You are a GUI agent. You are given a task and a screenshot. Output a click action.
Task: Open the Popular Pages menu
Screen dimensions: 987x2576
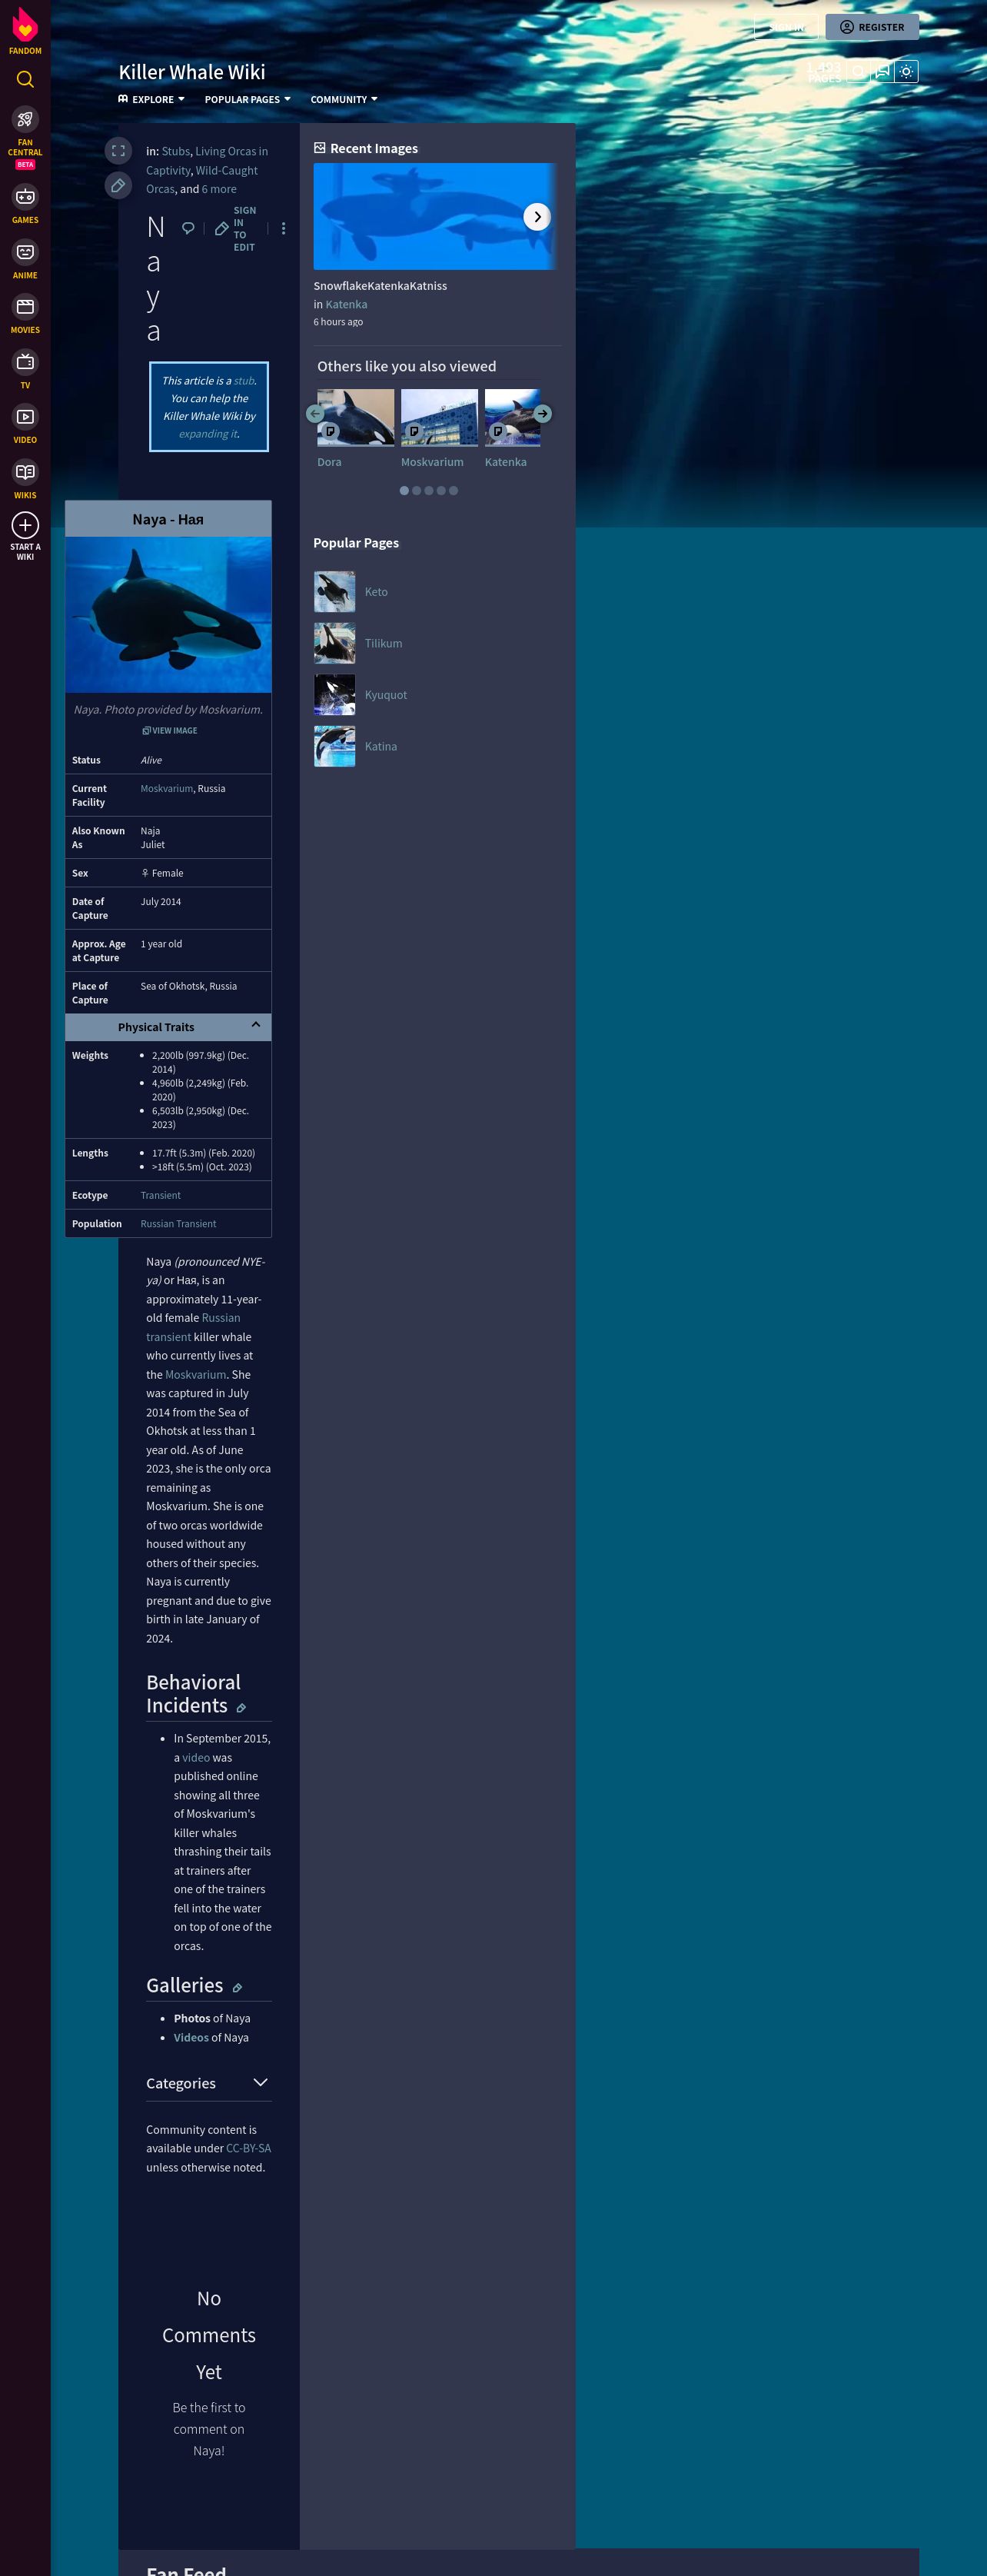coord(247,99)
